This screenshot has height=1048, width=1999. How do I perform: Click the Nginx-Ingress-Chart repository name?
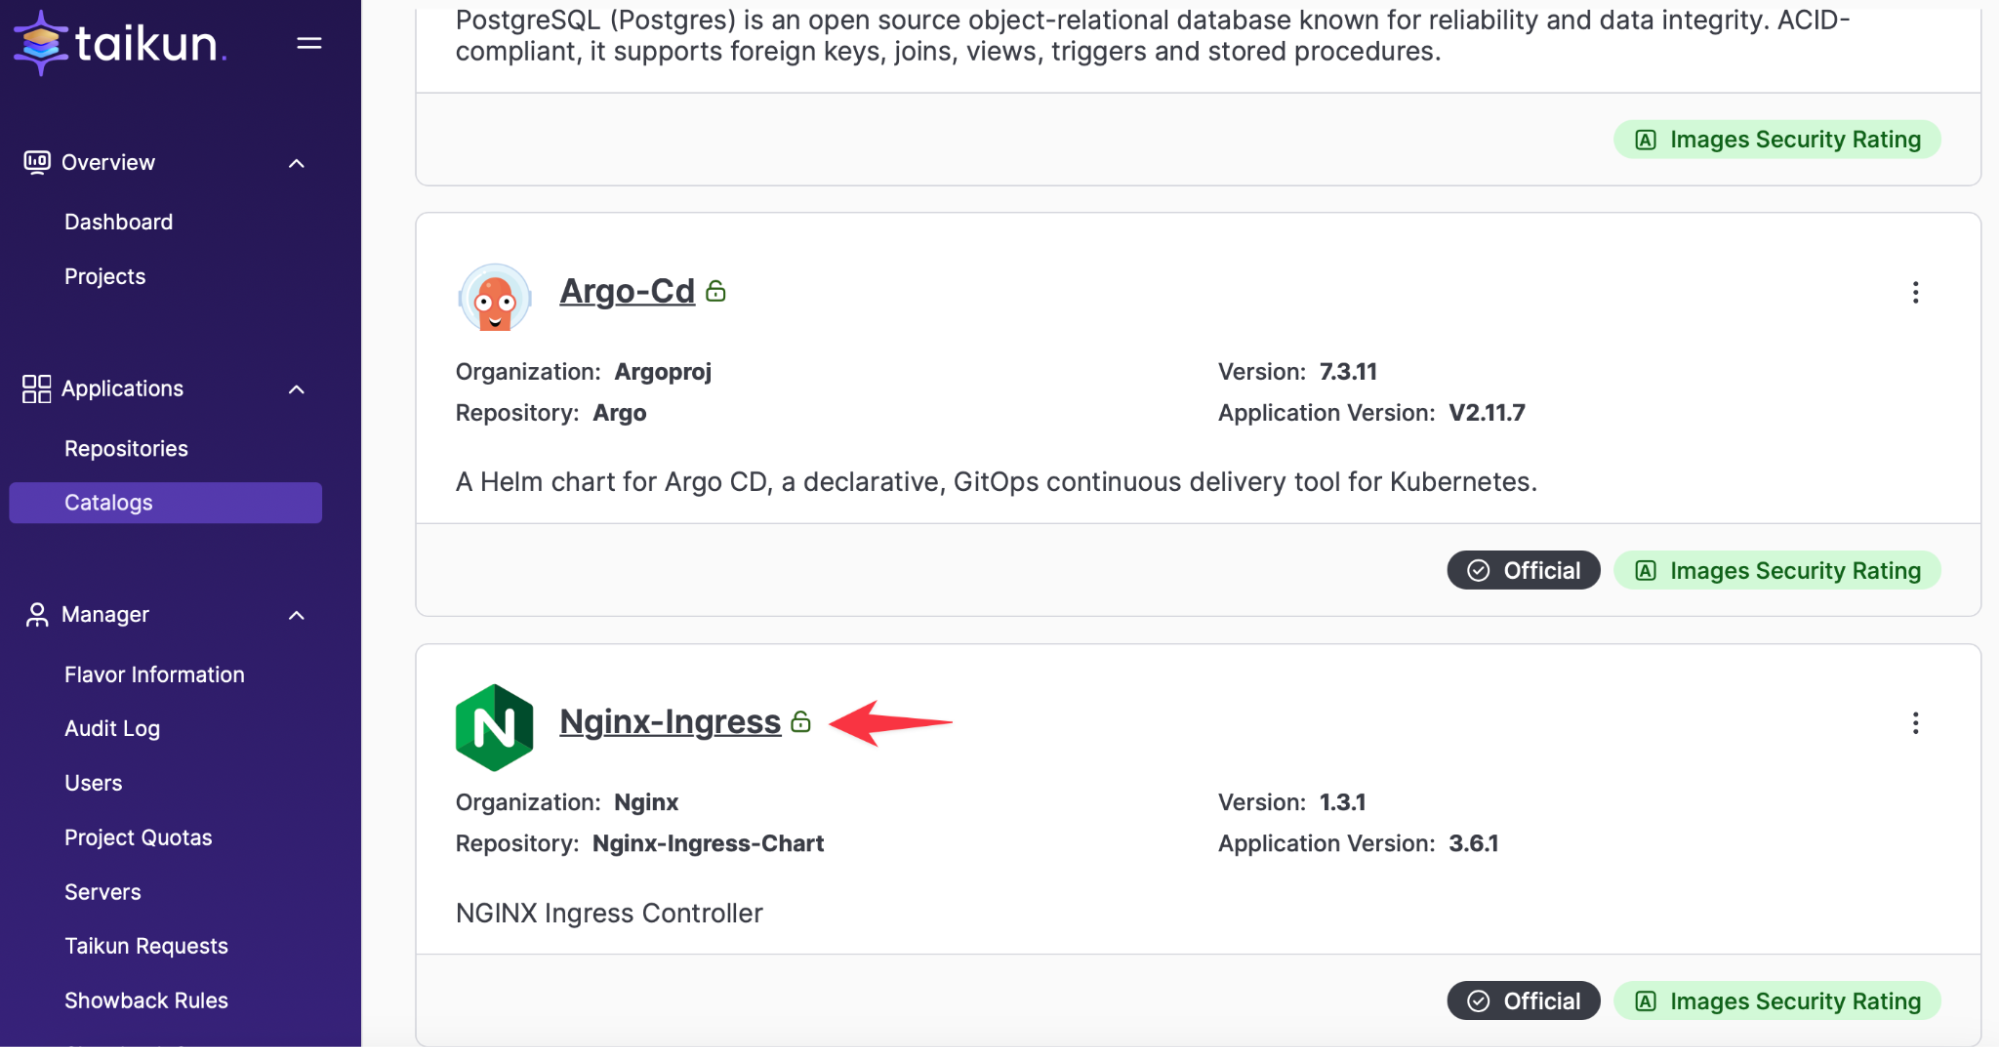point(708,843)
